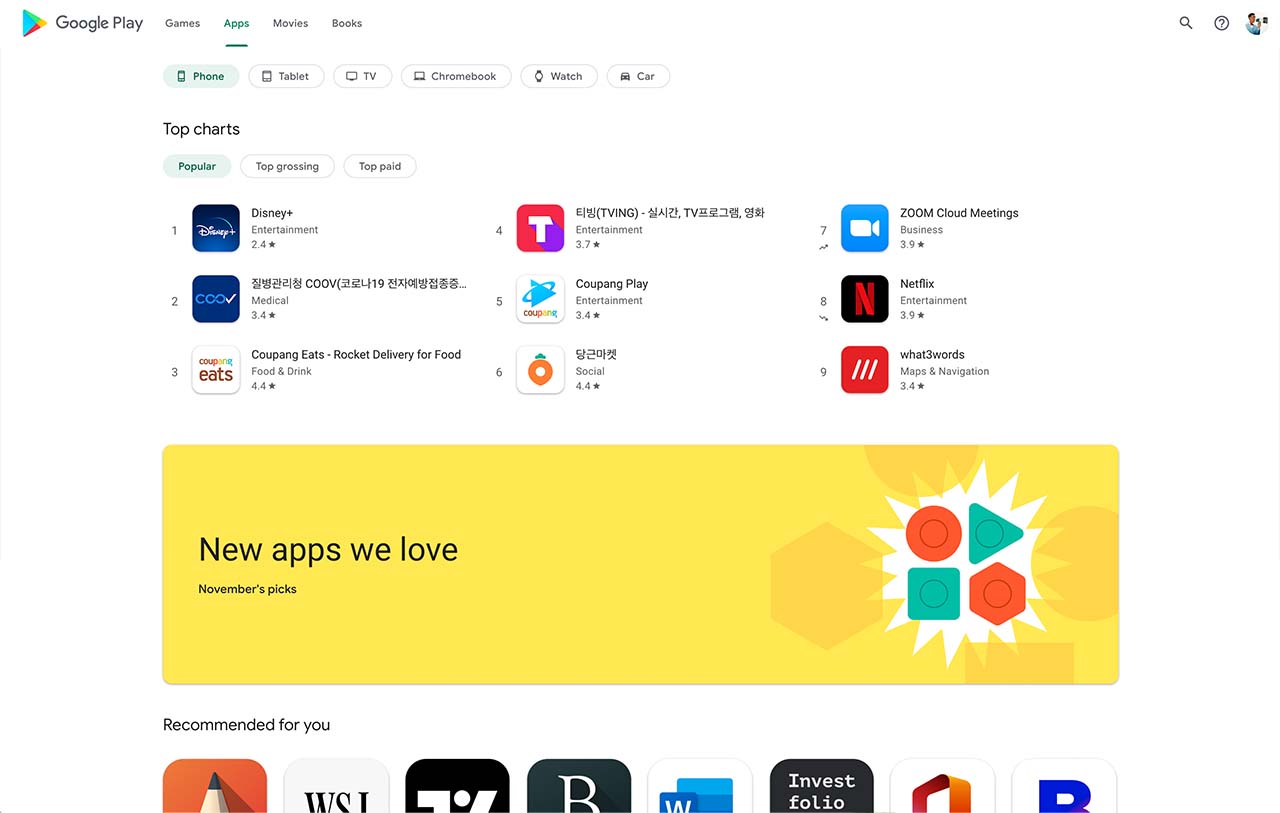Select the Tablet device filter

286,76
